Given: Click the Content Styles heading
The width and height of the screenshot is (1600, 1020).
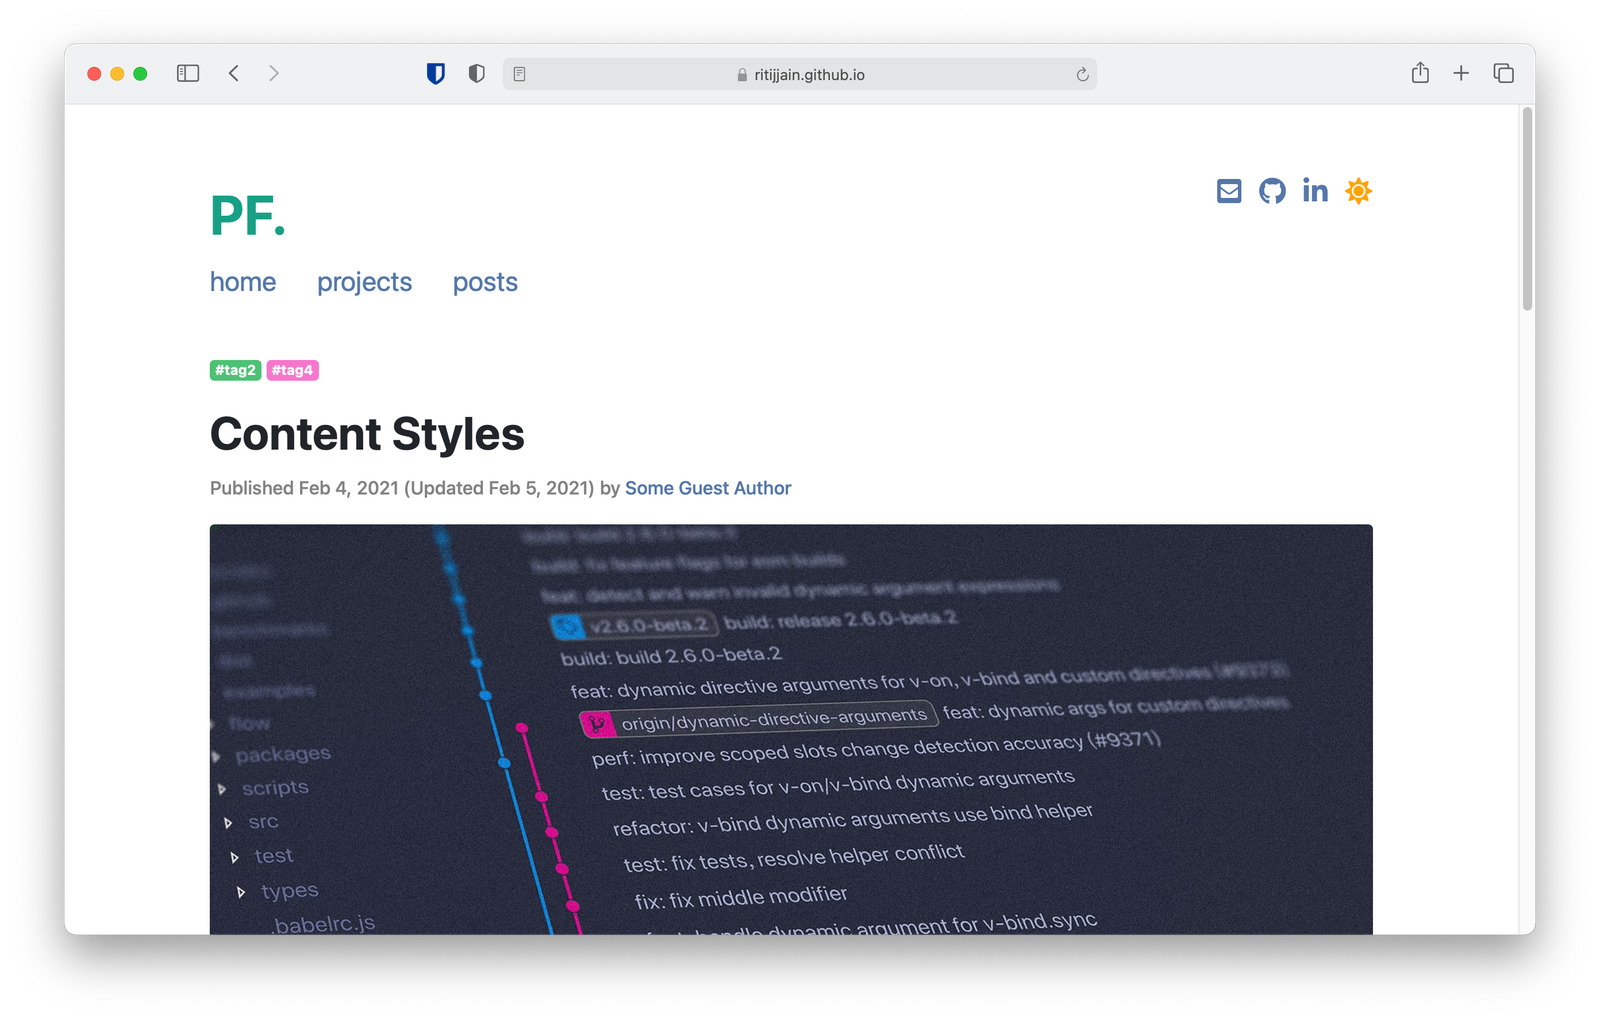Looking at the screenshot, I should coord(367,434).
